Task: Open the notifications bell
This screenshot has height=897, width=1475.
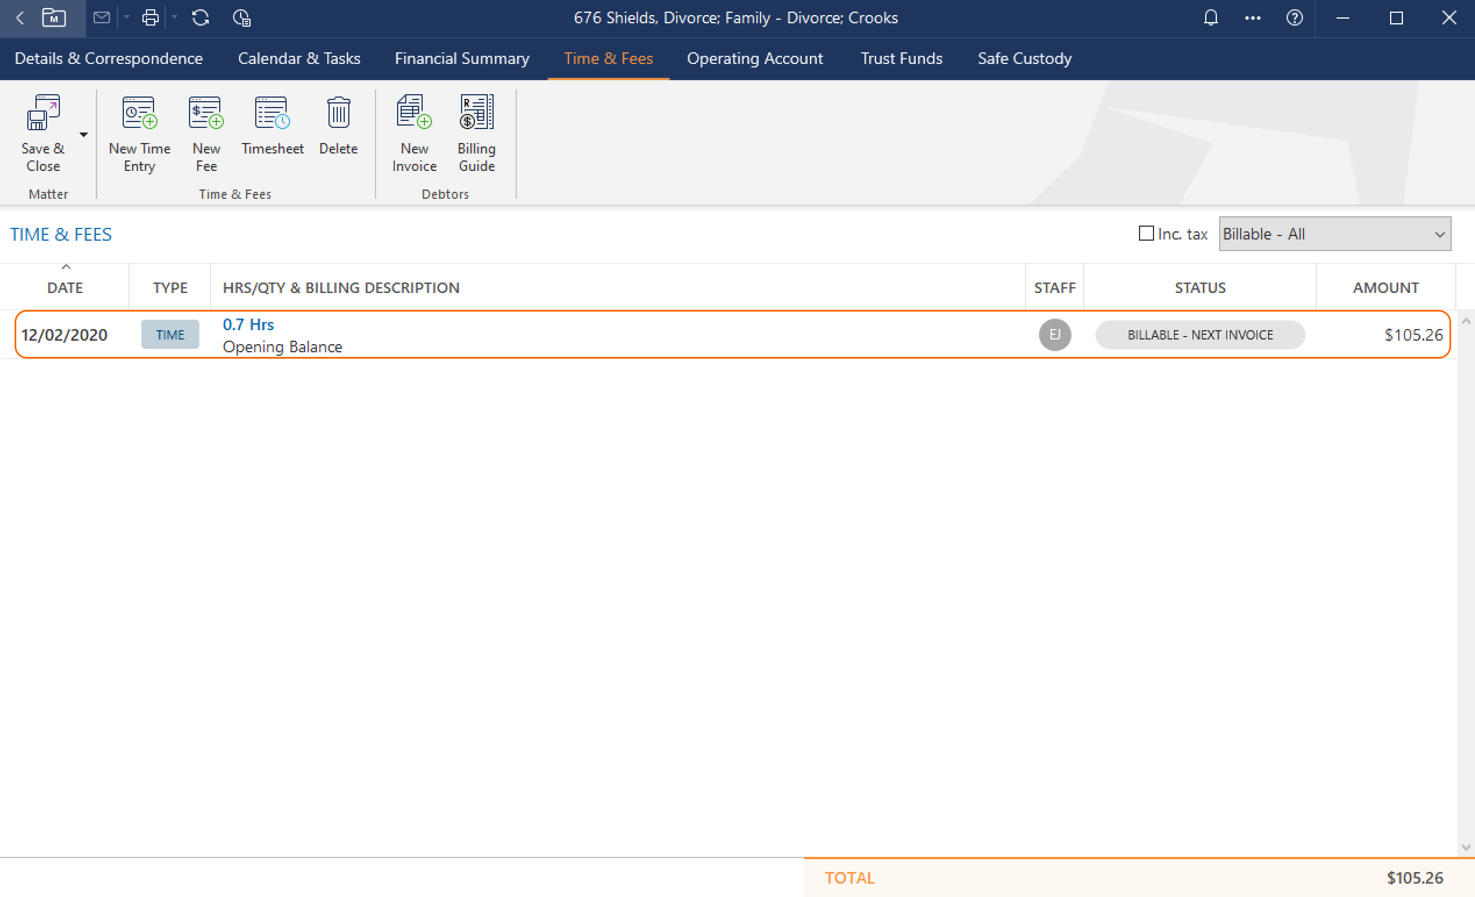Action: coord(1210,18)
